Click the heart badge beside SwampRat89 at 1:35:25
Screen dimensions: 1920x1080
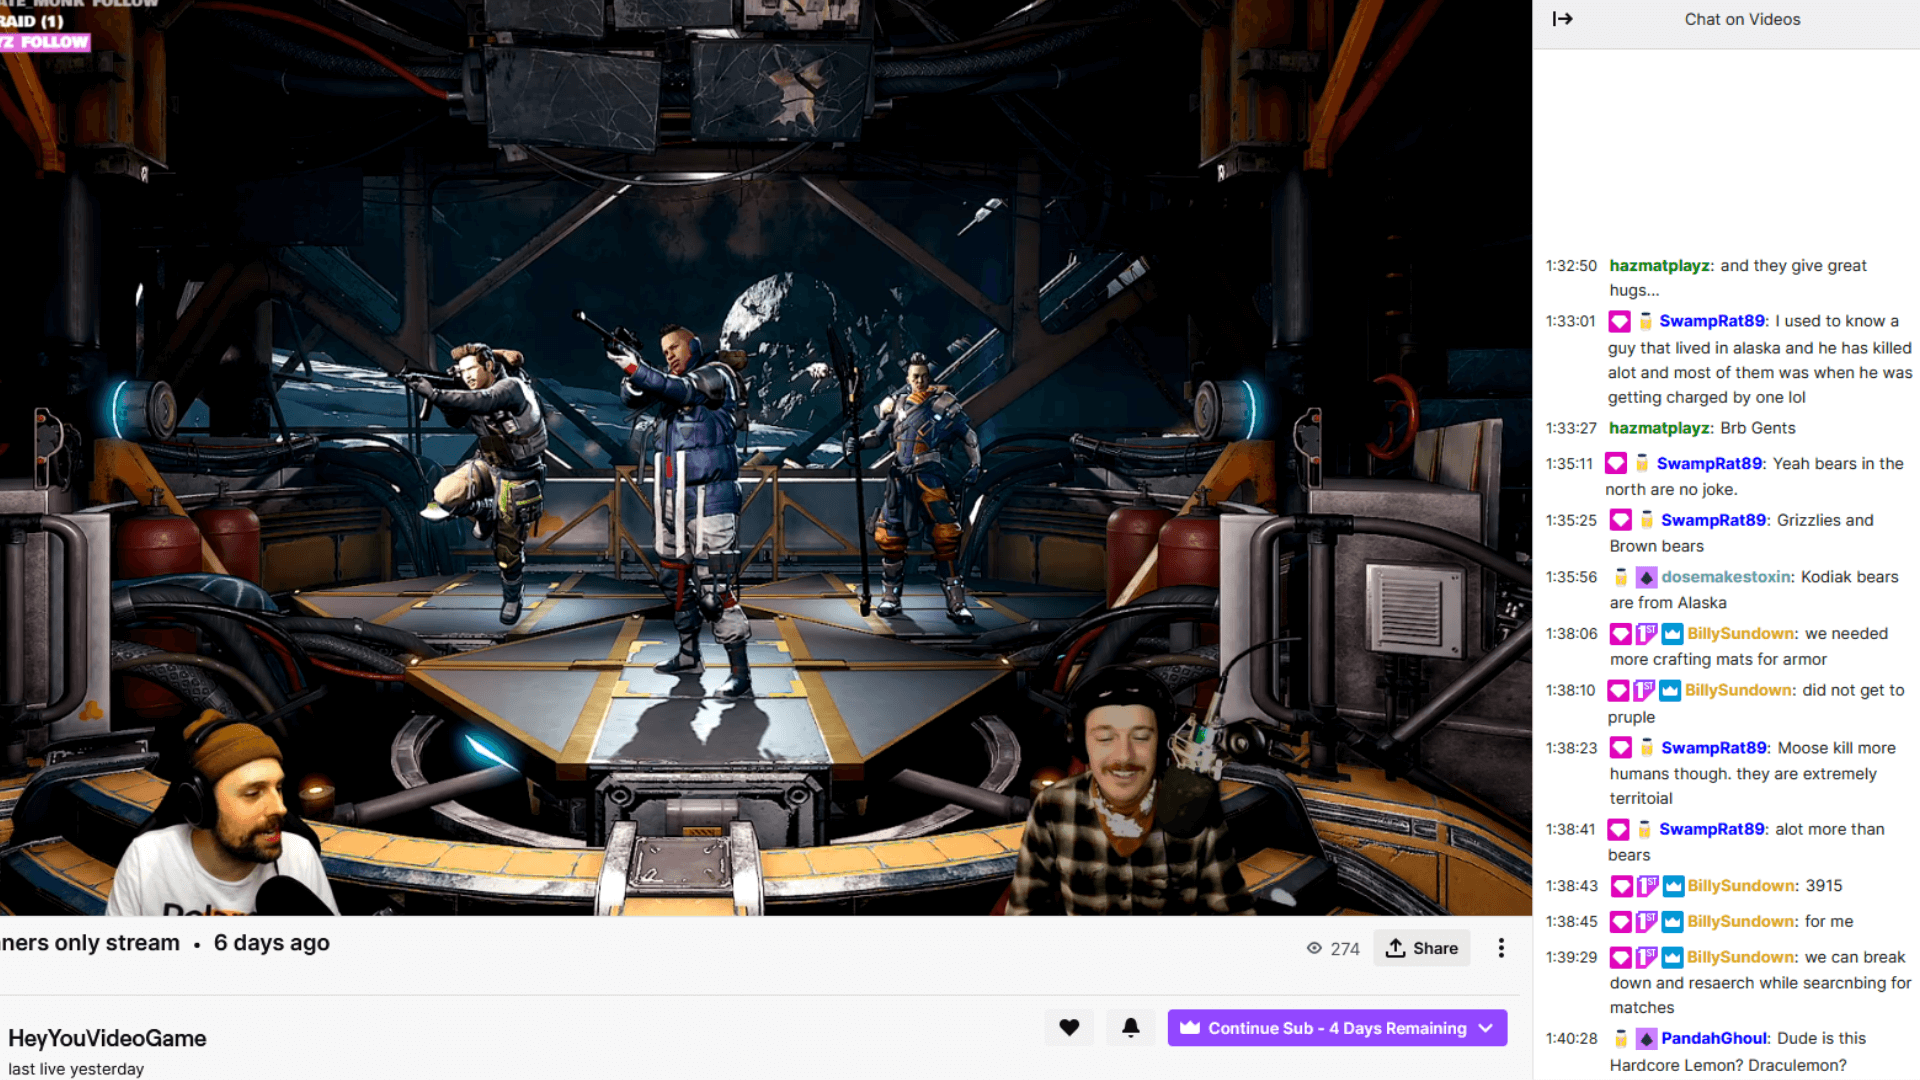1621,521
